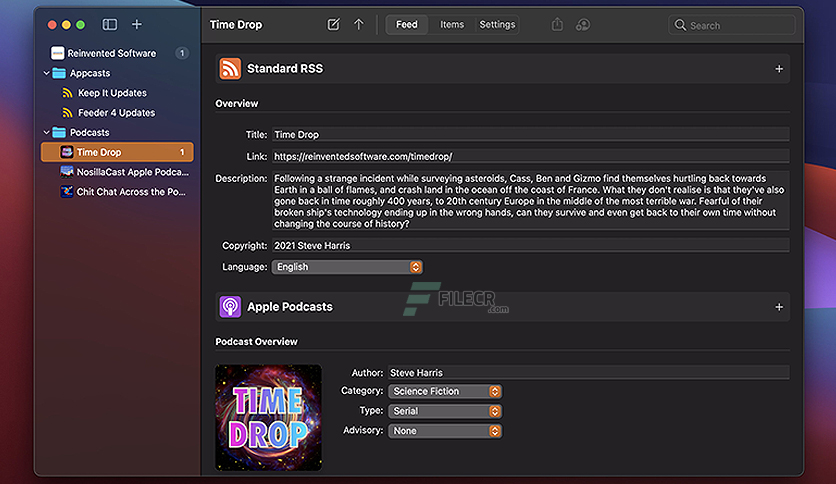Add a field to Standard RSS section
836x484 pixels.
tap(779, 69)
